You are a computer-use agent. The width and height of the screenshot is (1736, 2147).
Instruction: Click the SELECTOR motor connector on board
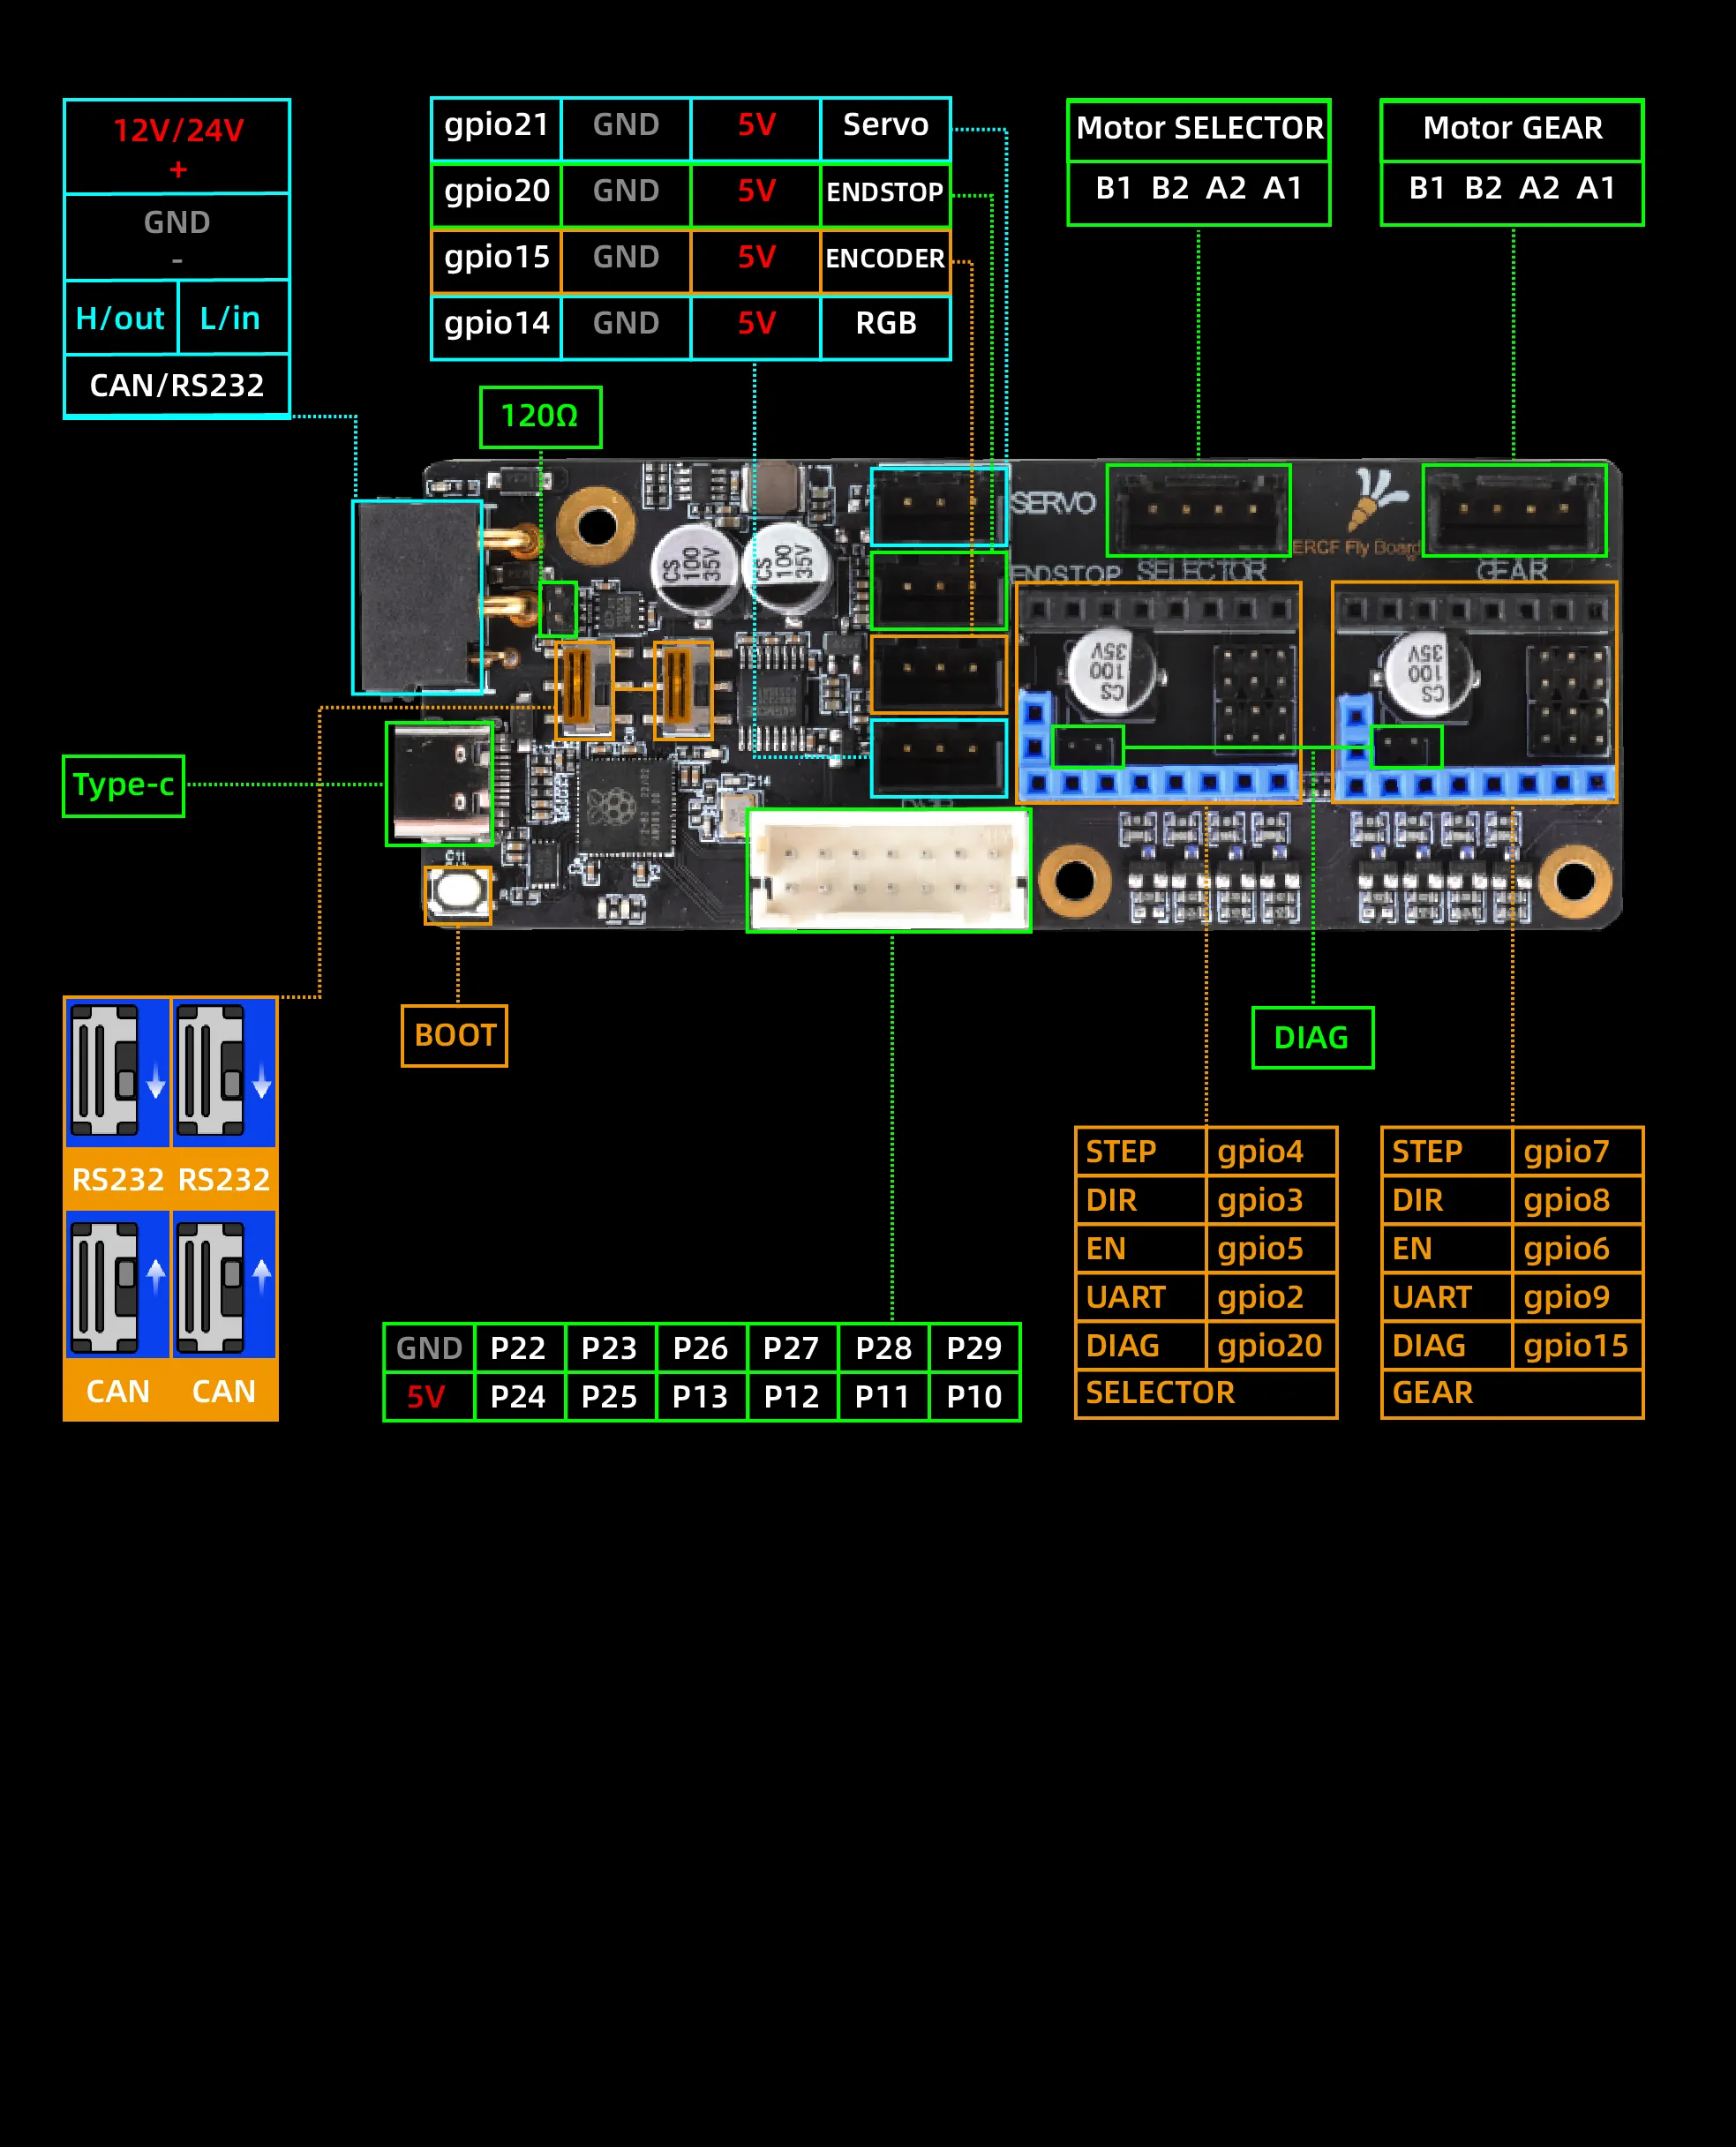[x=1198, y=510]
